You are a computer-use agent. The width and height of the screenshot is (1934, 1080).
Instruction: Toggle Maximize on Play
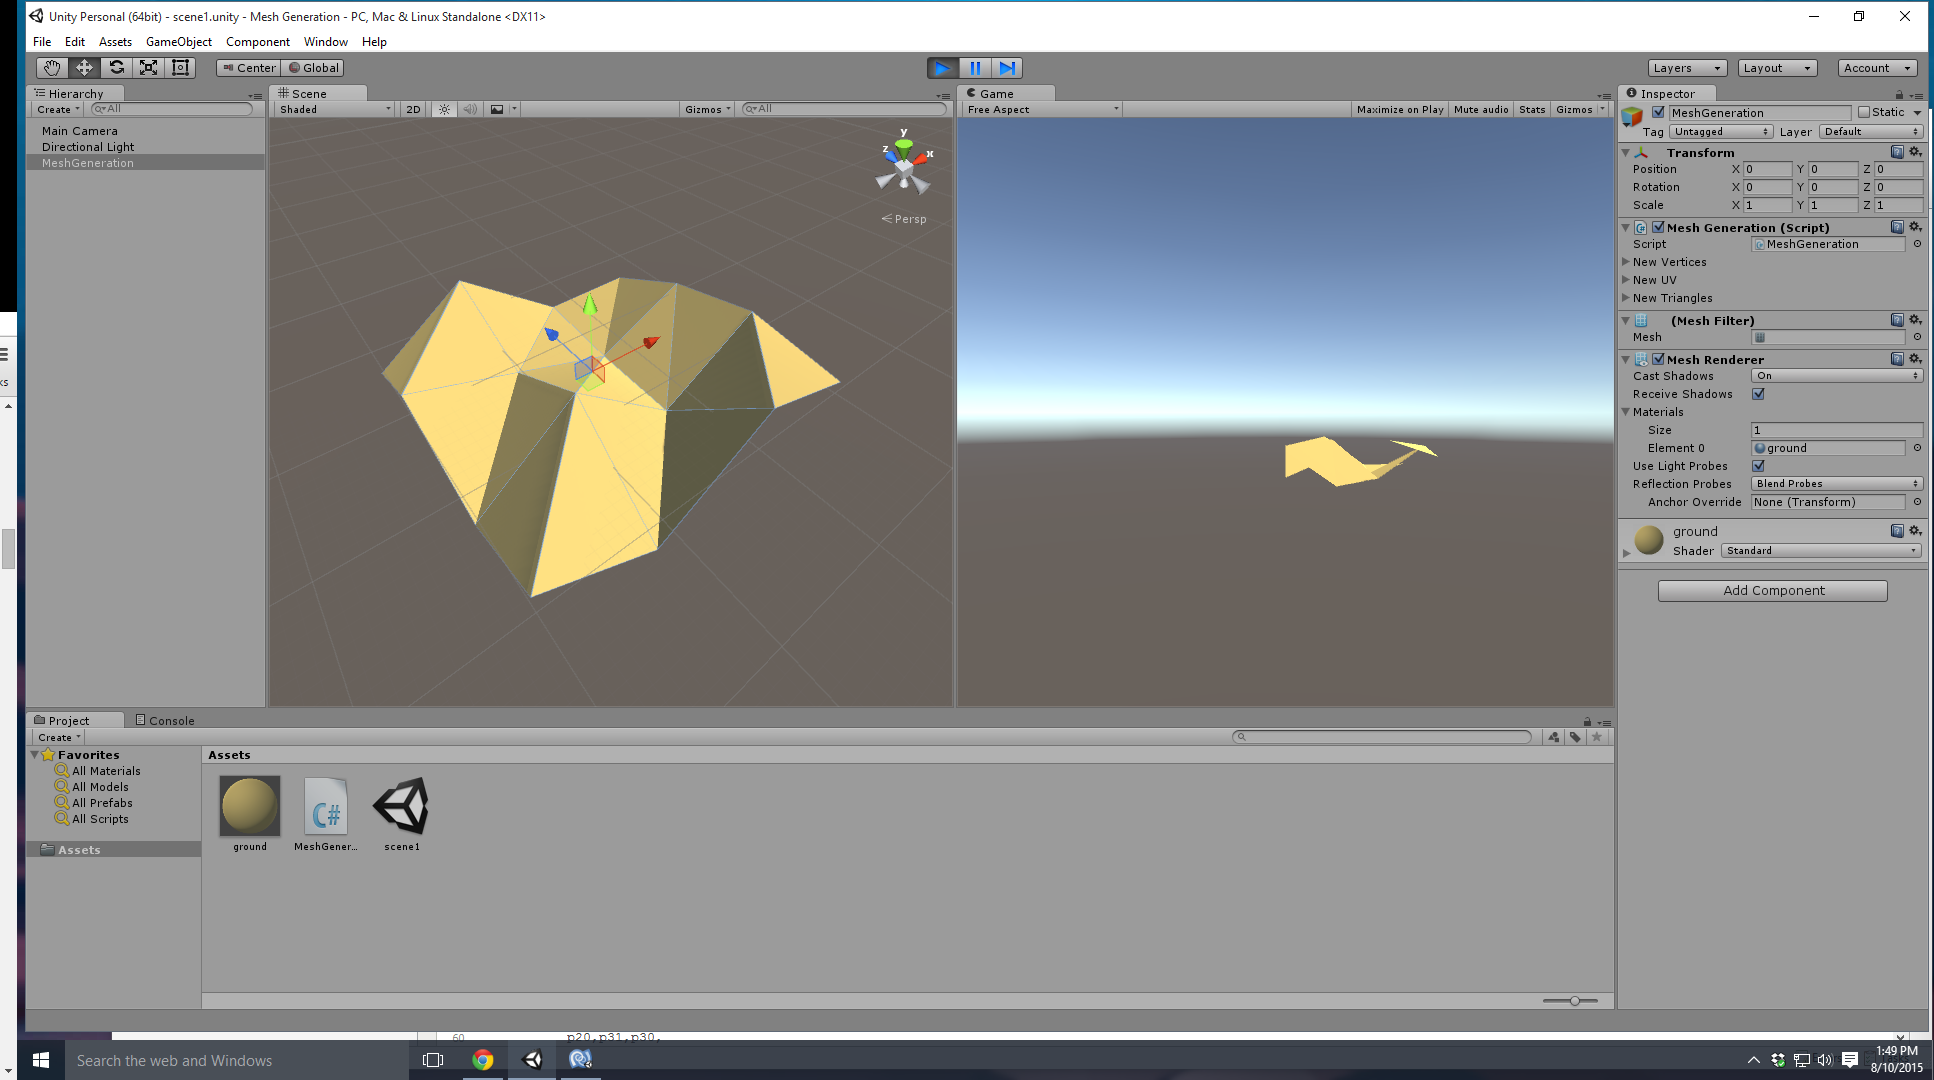(1400, 109)
